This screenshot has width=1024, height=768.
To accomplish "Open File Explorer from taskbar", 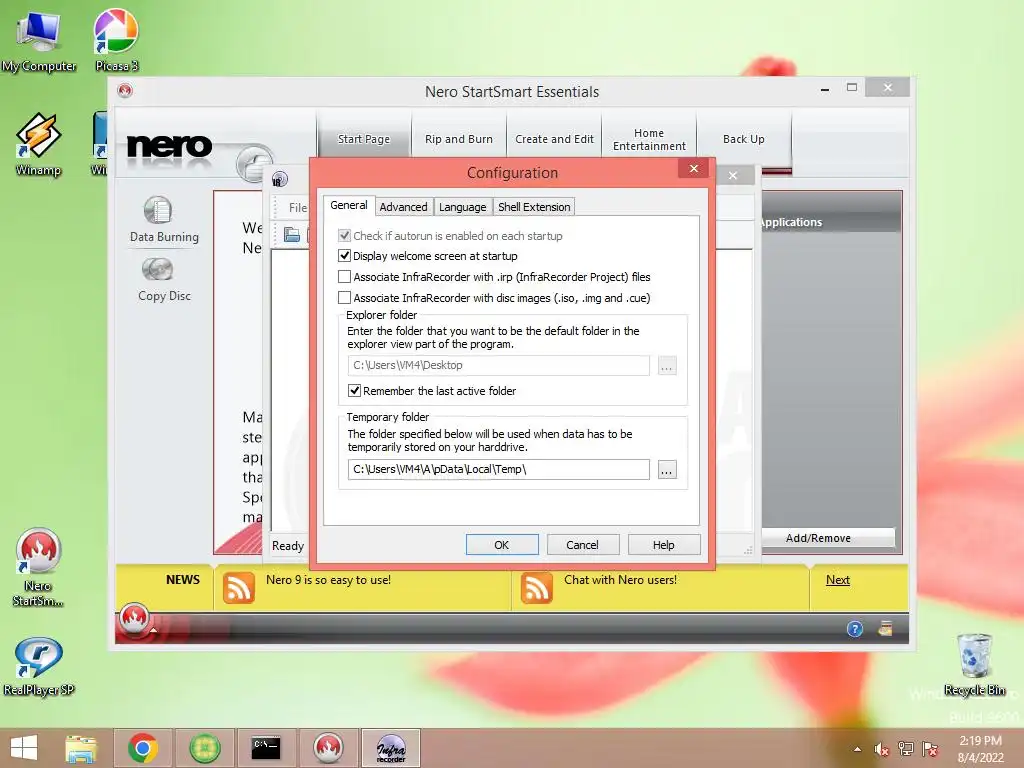I will 81,748.
